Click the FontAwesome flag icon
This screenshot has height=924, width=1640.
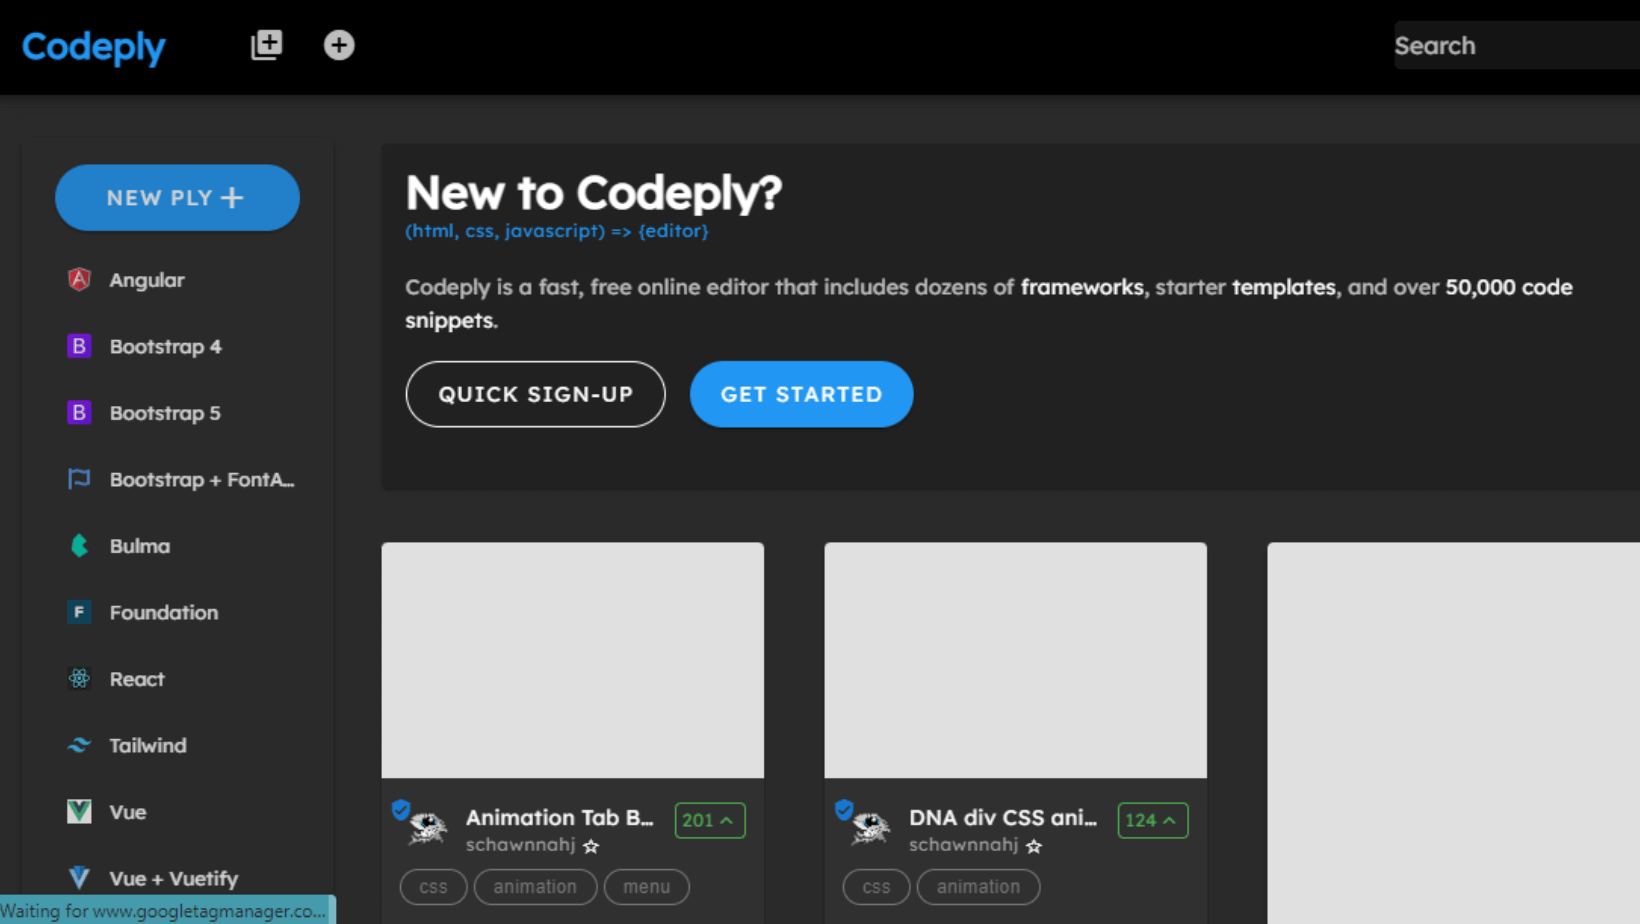tap(79, 479)
